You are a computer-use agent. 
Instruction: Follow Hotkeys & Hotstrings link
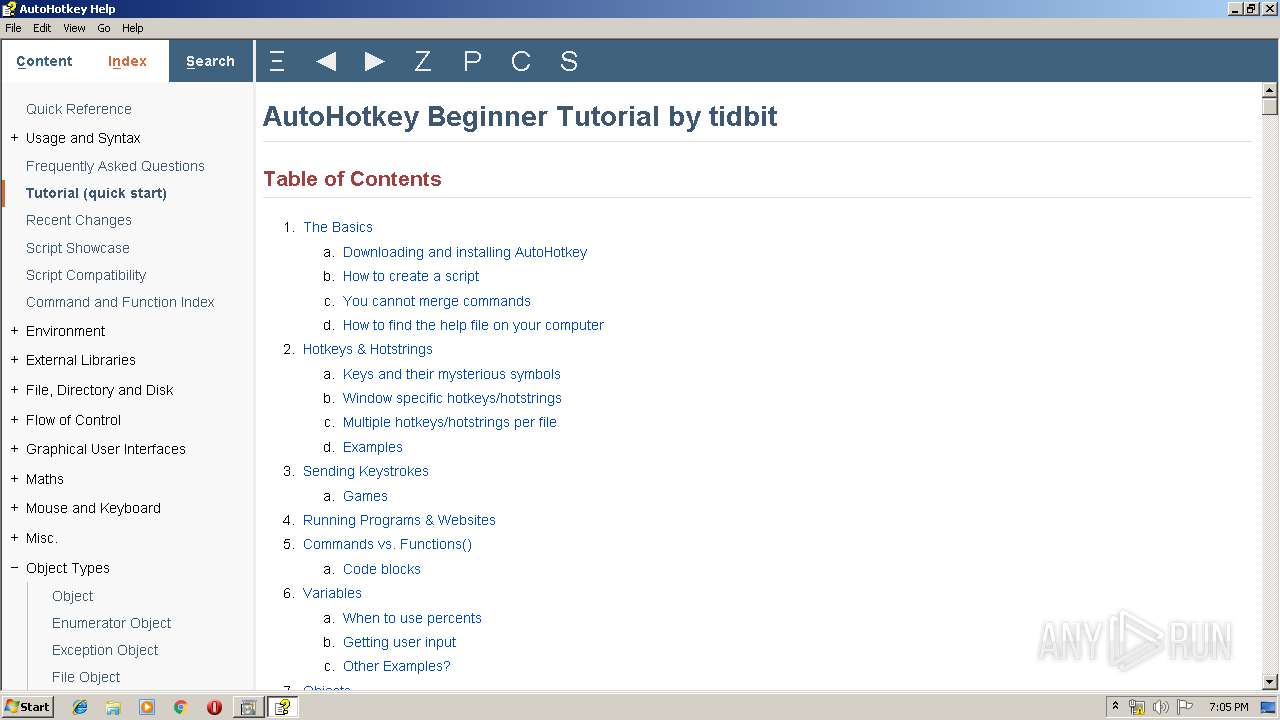click(368, 349)
